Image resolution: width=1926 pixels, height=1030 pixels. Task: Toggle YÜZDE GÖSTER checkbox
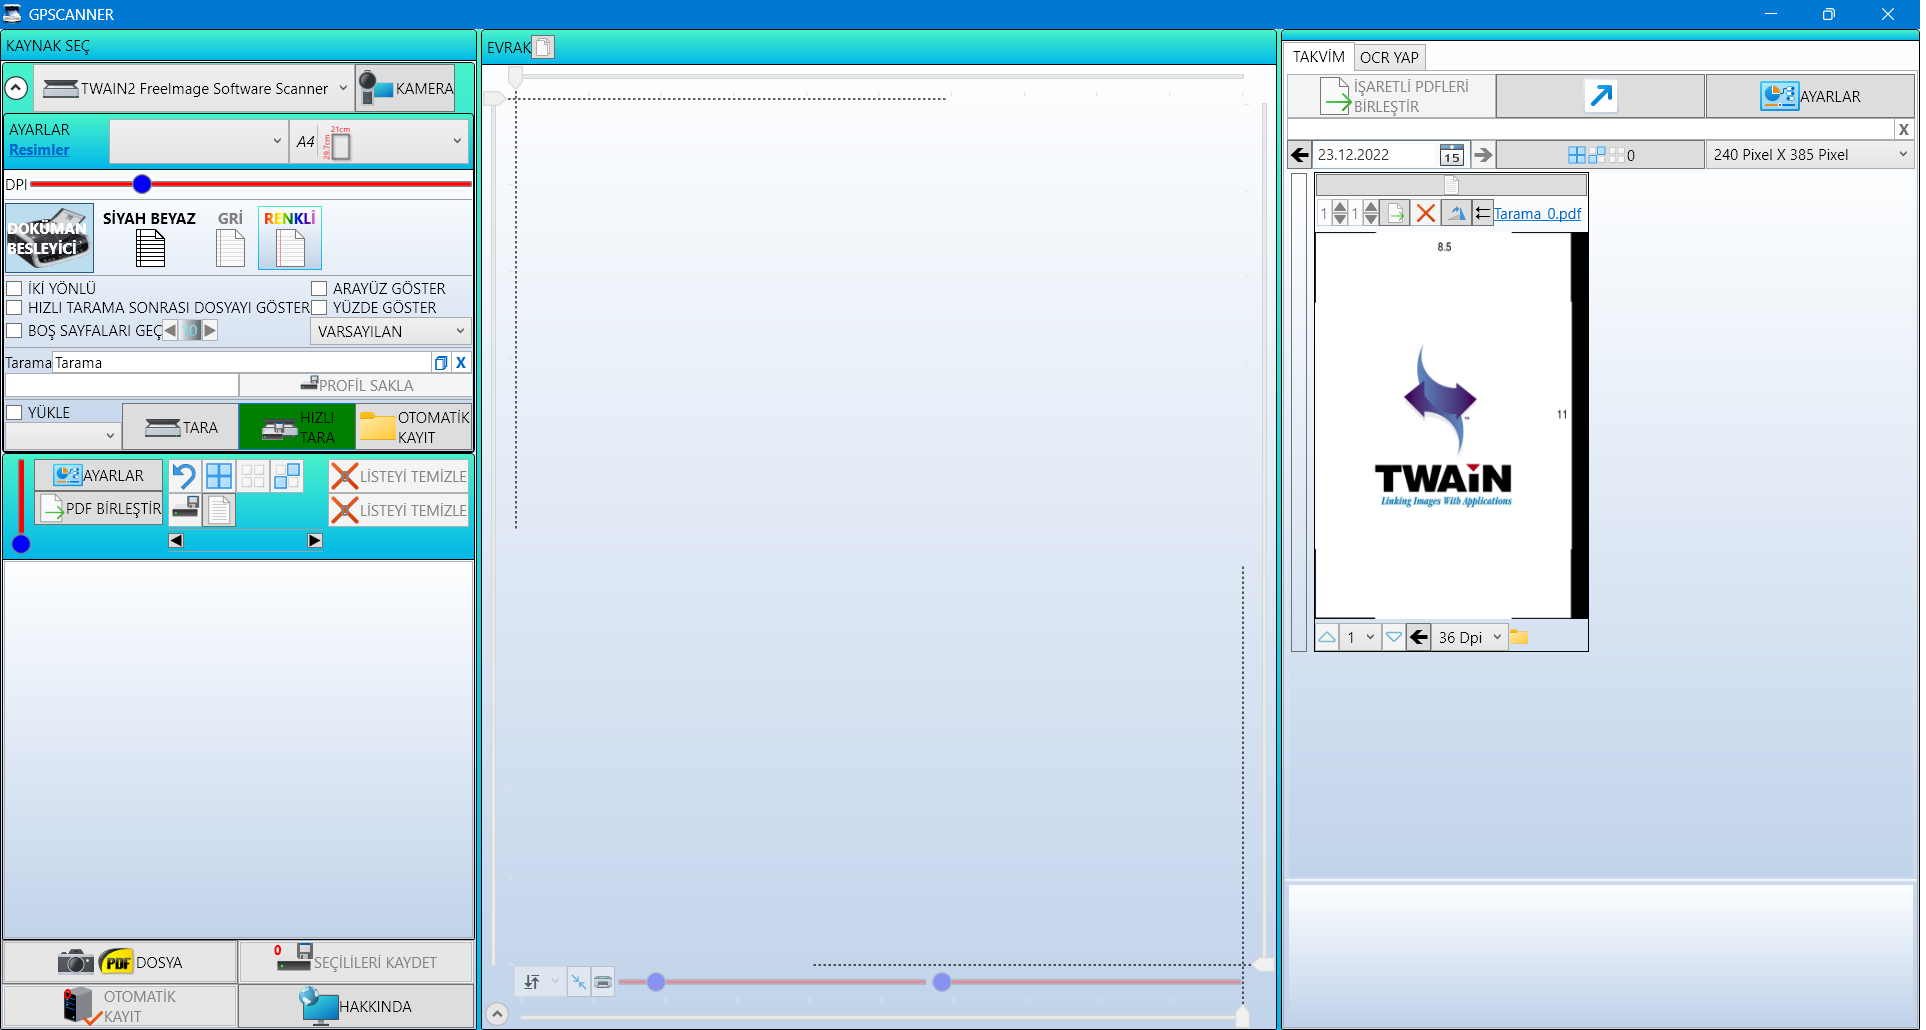tap(319, 307)
